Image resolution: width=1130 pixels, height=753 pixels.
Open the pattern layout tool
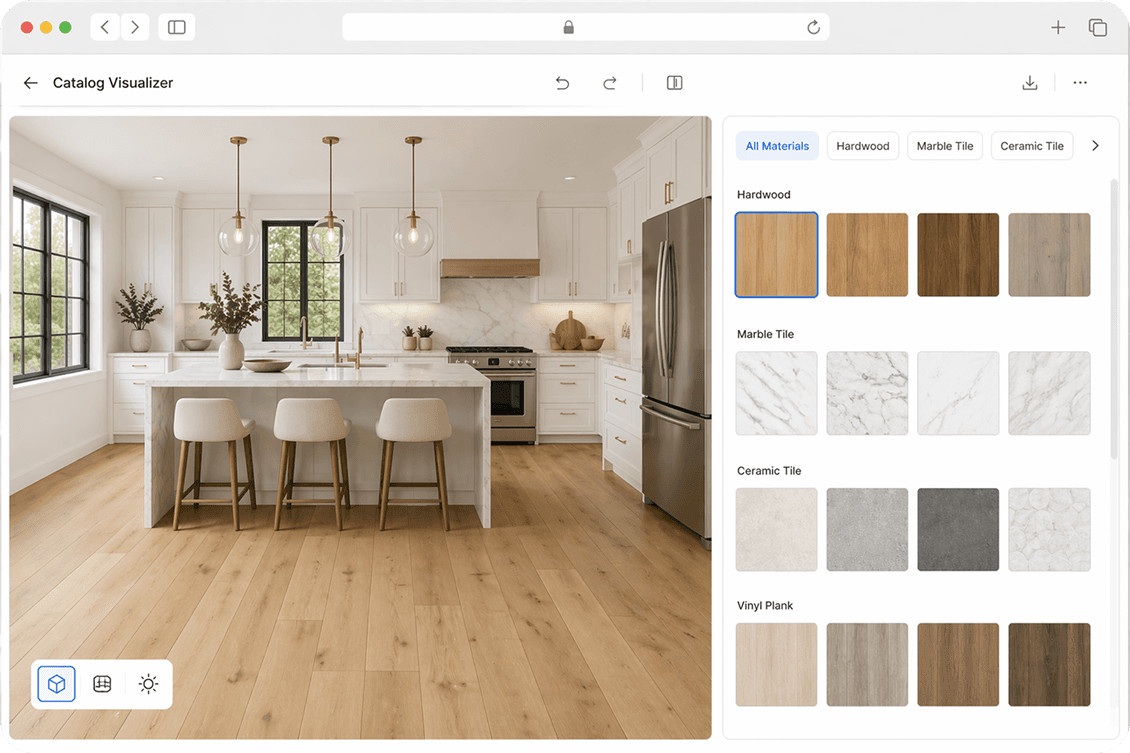pos(101,684)
